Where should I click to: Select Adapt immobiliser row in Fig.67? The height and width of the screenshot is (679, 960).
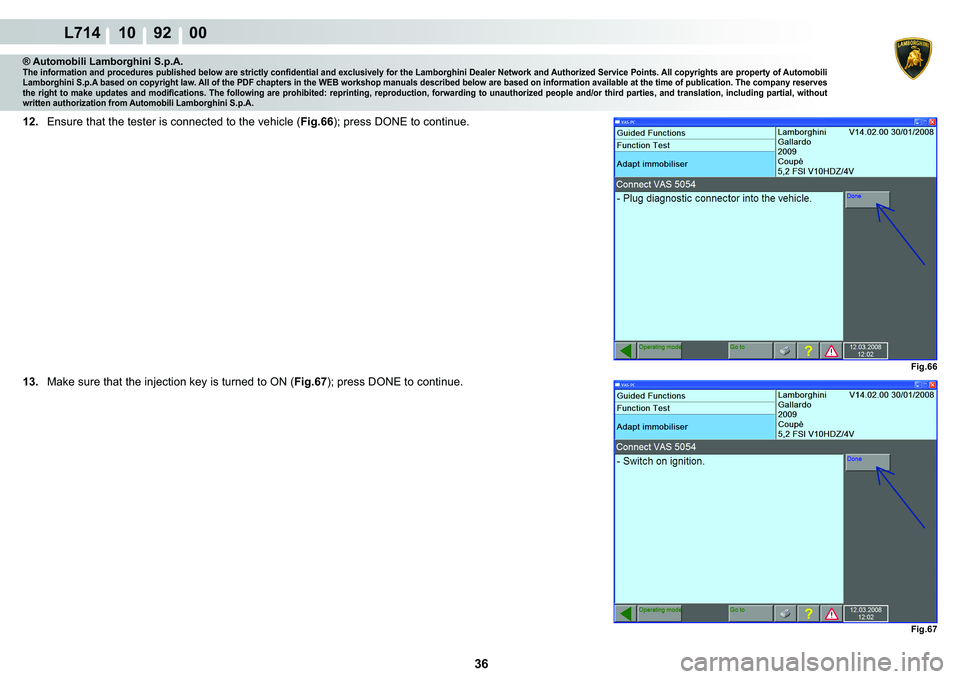tap(694, 427)
